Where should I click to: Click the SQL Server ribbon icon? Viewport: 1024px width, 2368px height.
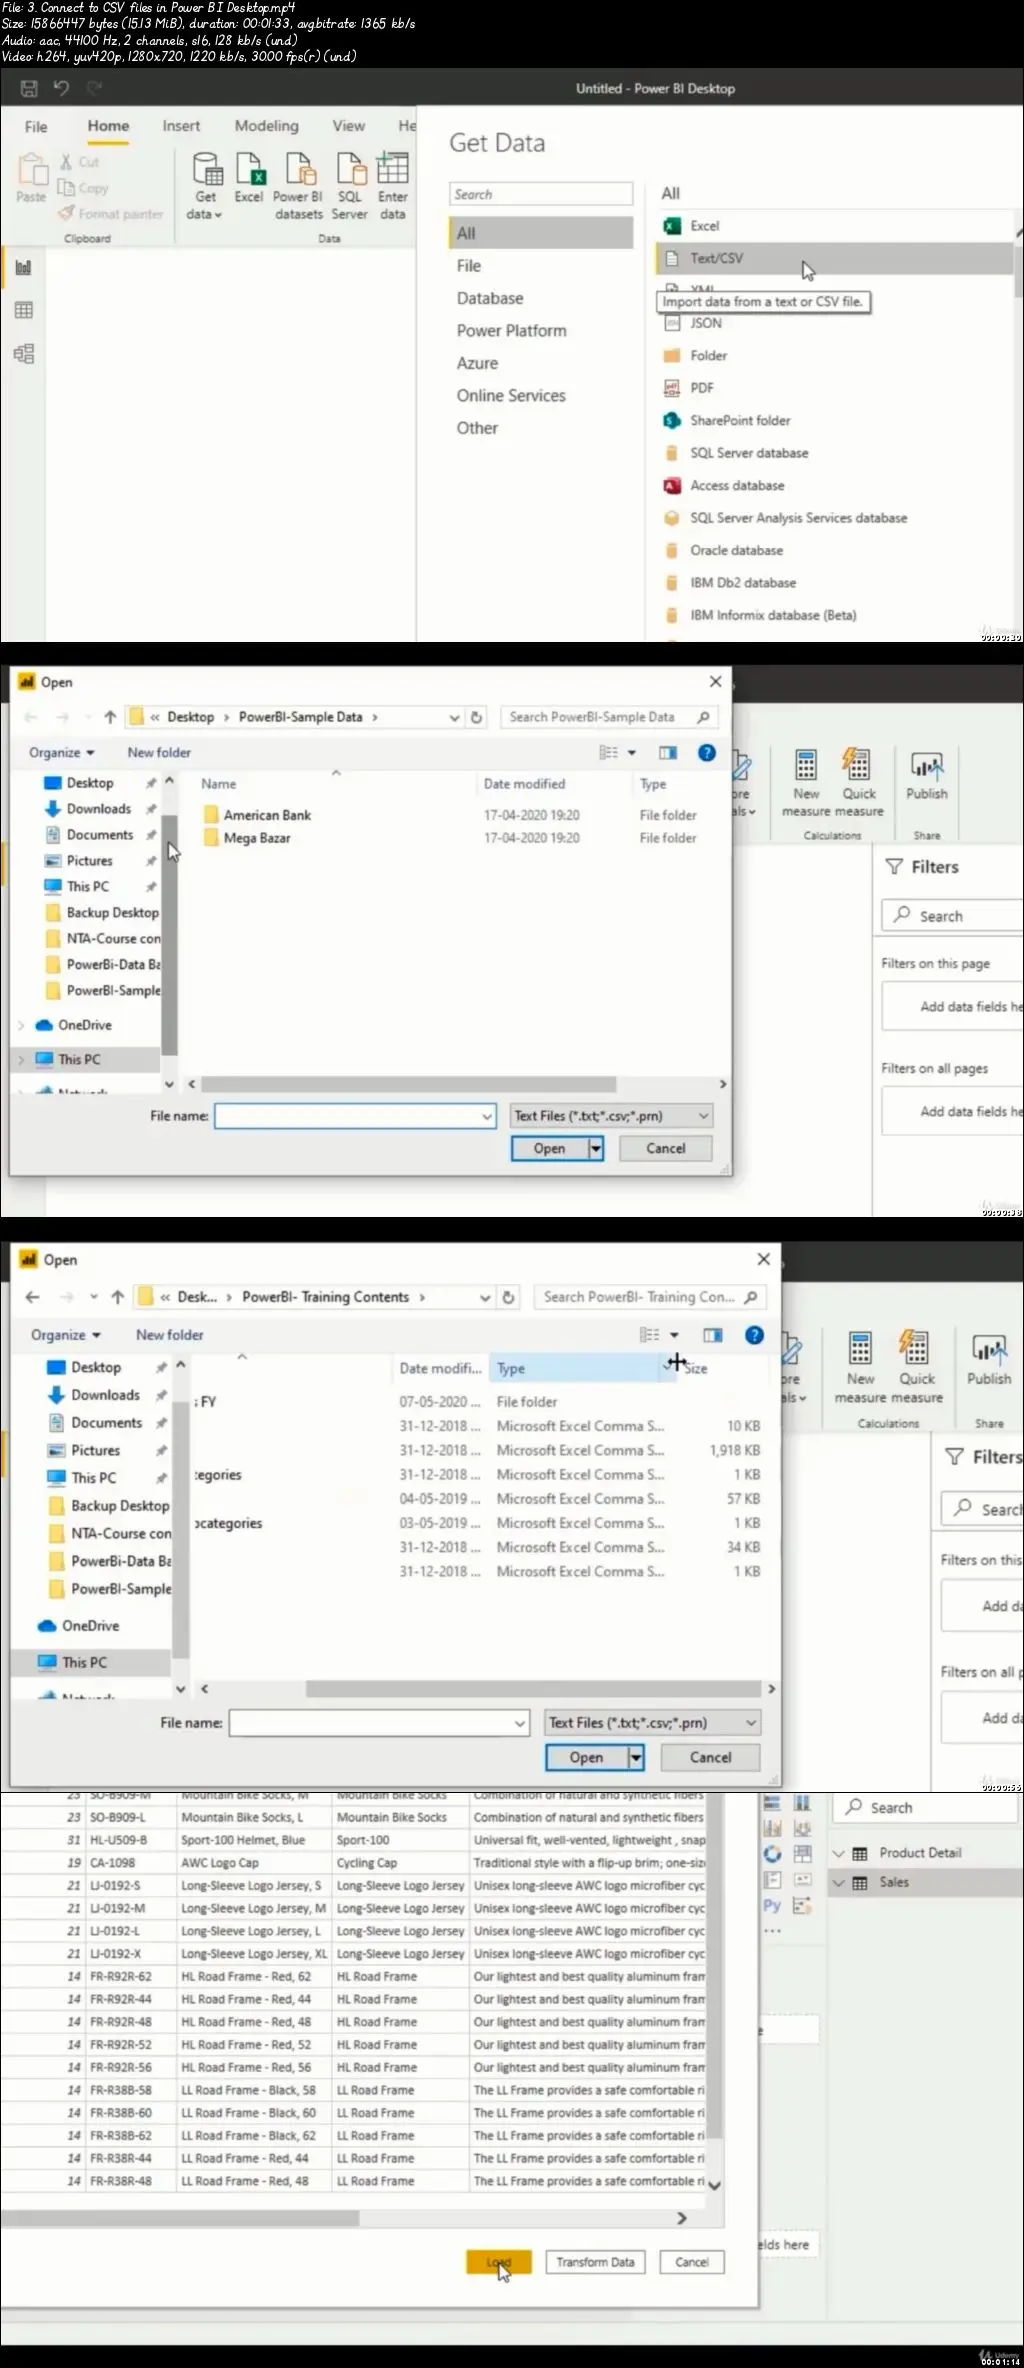coord(350,170)
